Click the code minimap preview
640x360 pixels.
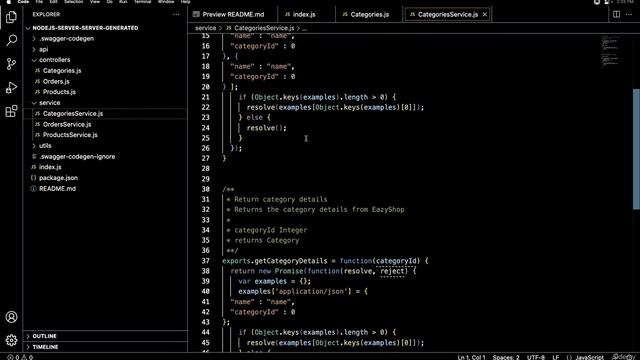point(610,51)
